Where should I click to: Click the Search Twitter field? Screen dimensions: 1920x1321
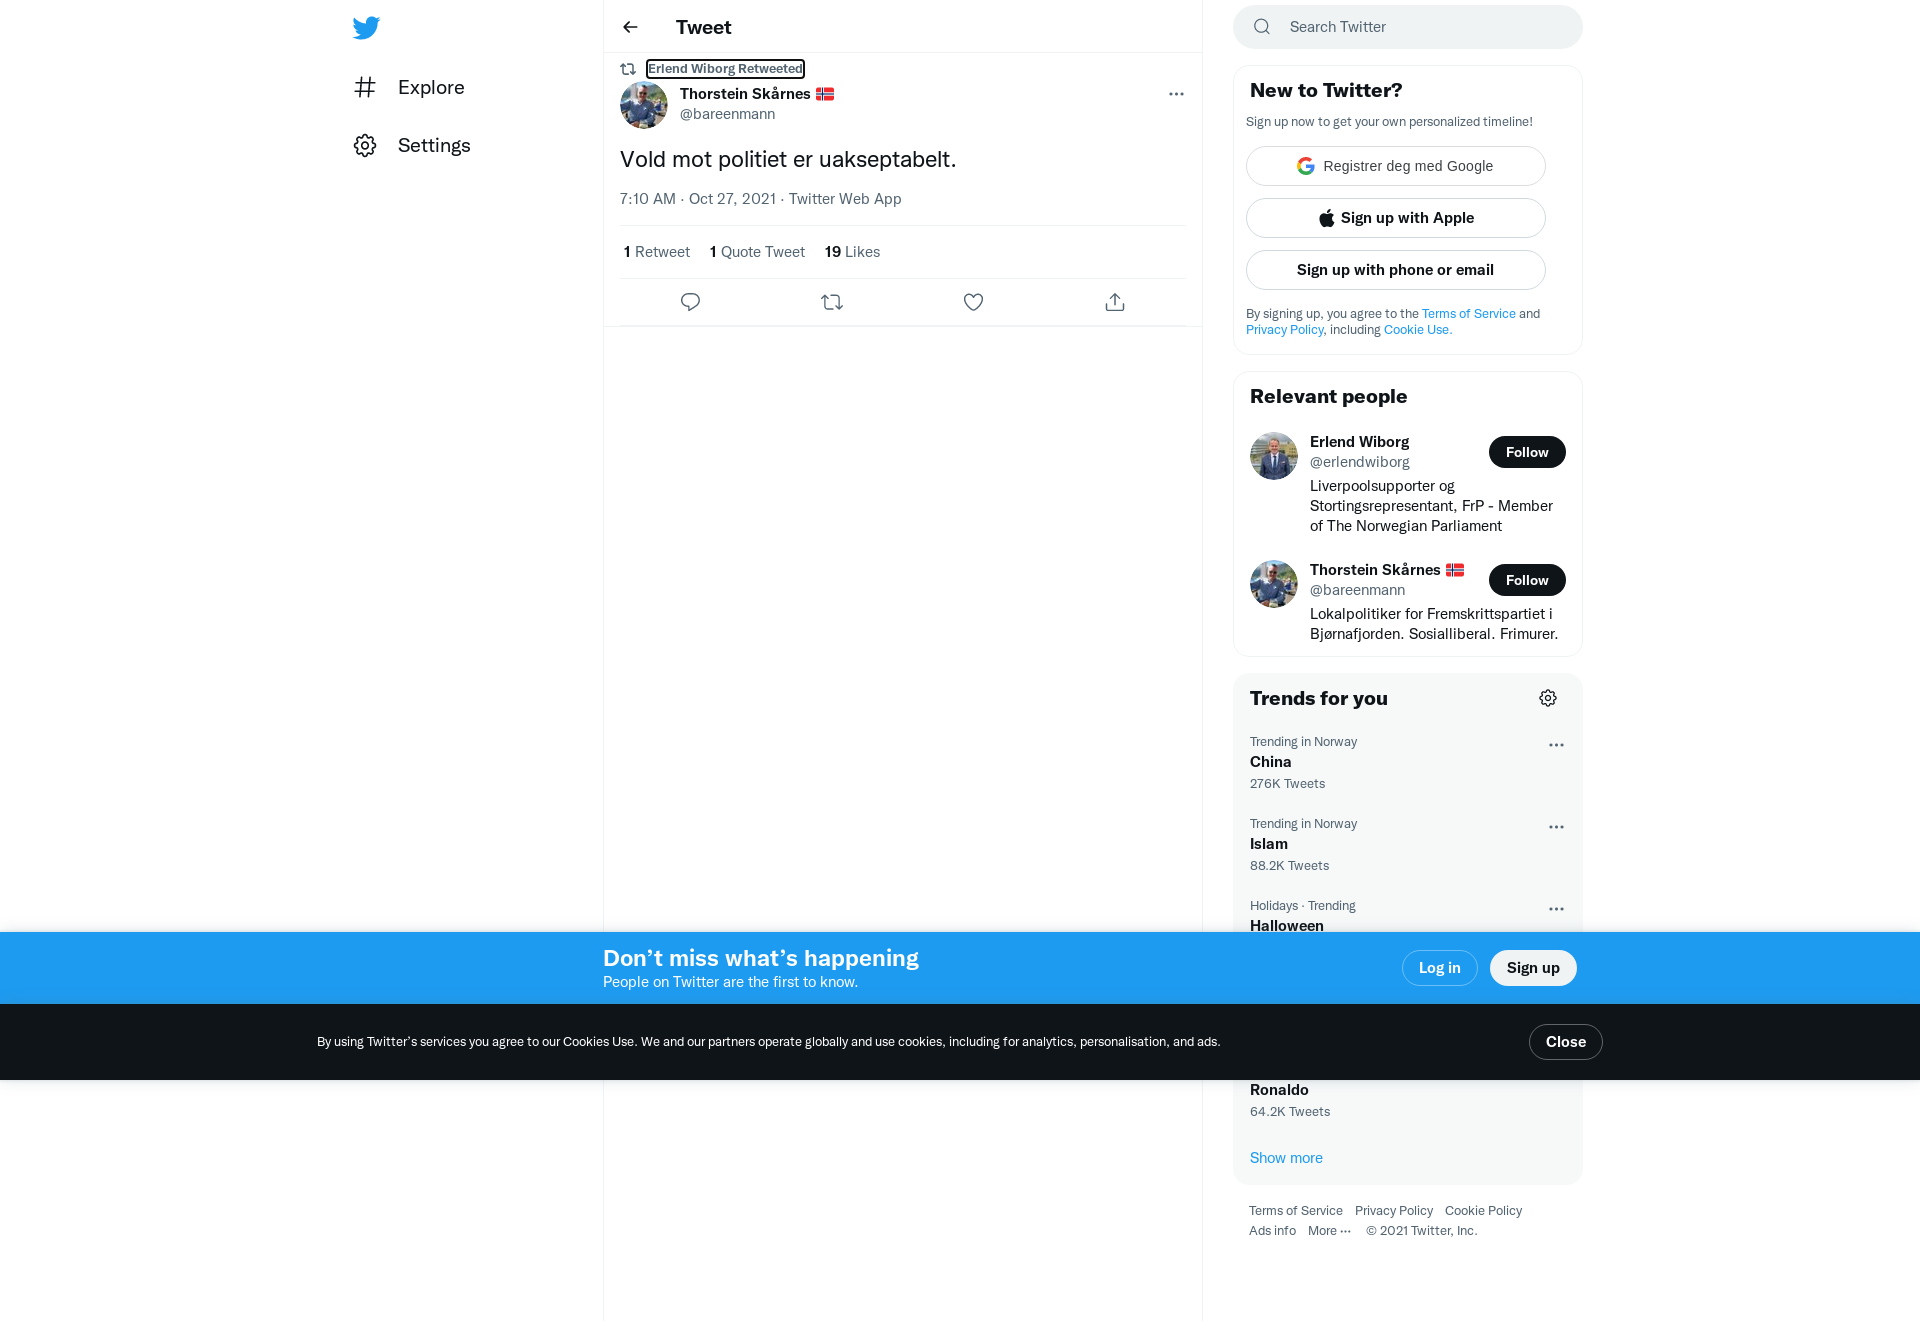coord(1408,27)
